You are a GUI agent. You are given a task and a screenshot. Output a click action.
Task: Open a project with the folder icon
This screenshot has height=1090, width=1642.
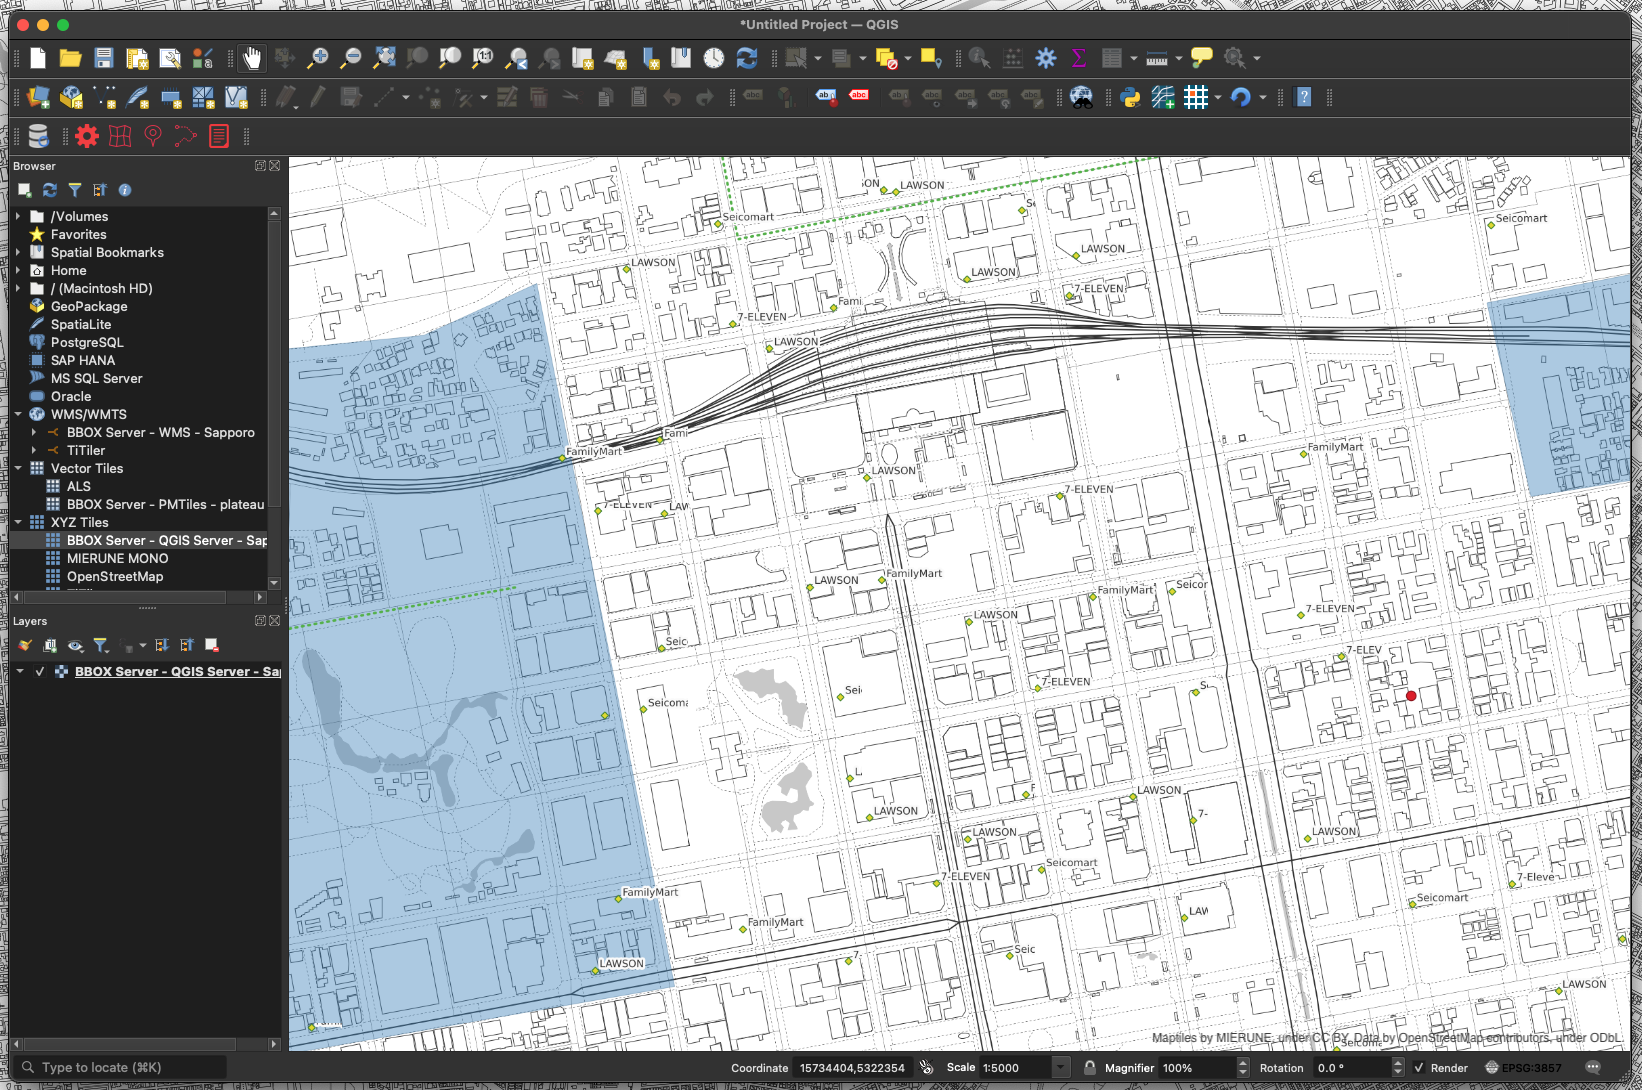click(70, 58)
